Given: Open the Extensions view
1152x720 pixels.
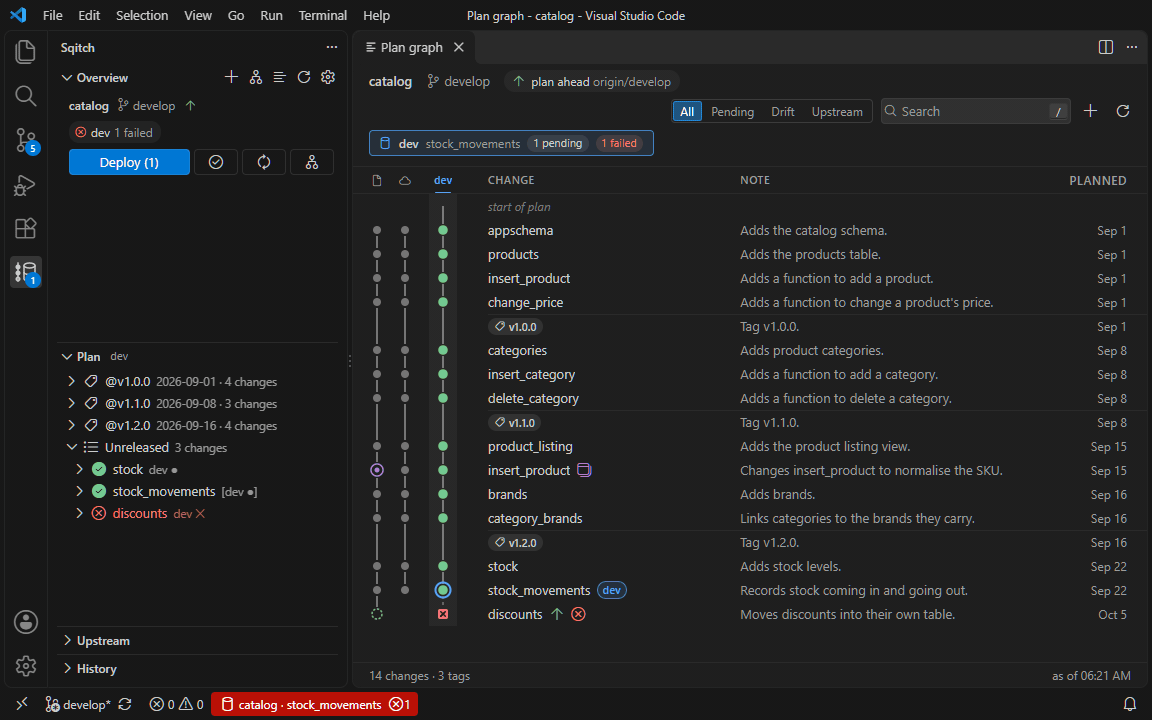Looking at the screenshot, I should click(x=26, y=228).
